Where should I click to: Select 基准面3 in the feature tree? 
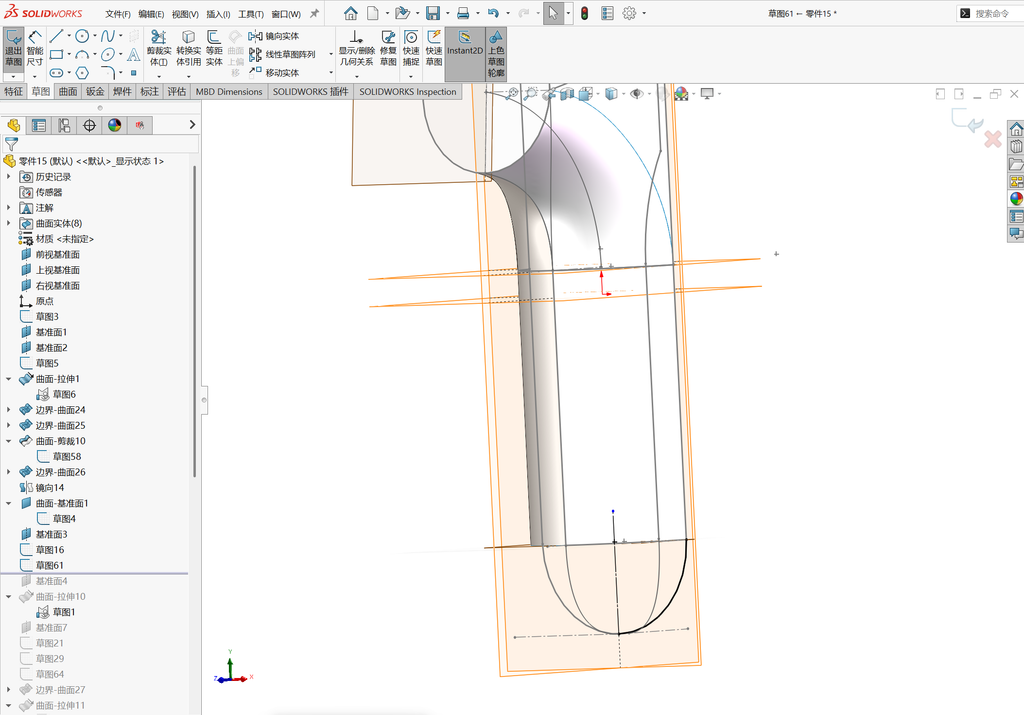tap(51, 534)
